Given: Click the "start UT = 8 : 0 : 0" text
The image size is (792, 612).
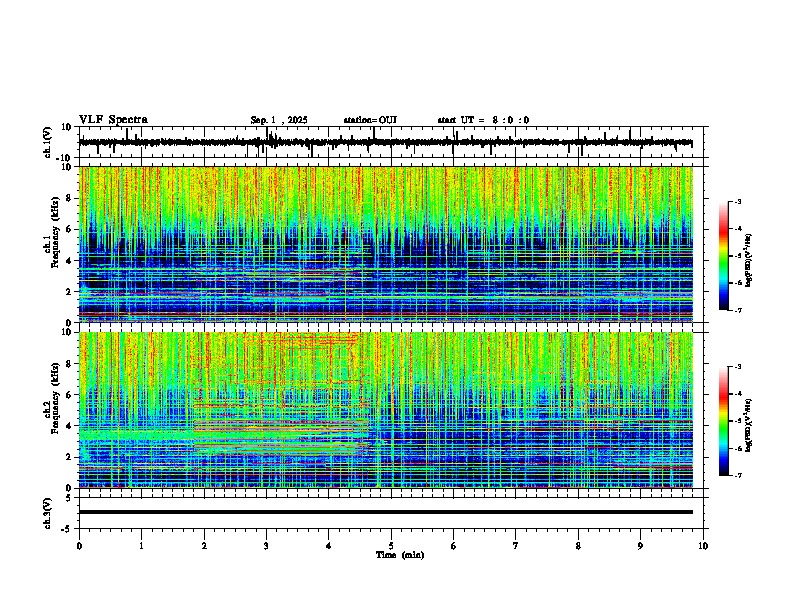Looking at the screenshot, I should click(x=483, y=120).
